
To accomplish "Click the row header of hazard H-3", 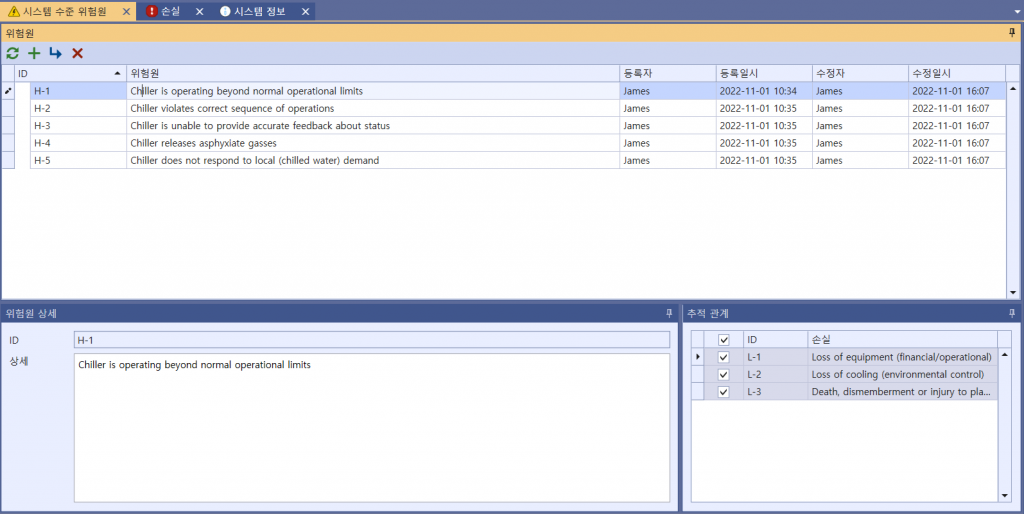I will pyautogui.click(x=8, y=125).
